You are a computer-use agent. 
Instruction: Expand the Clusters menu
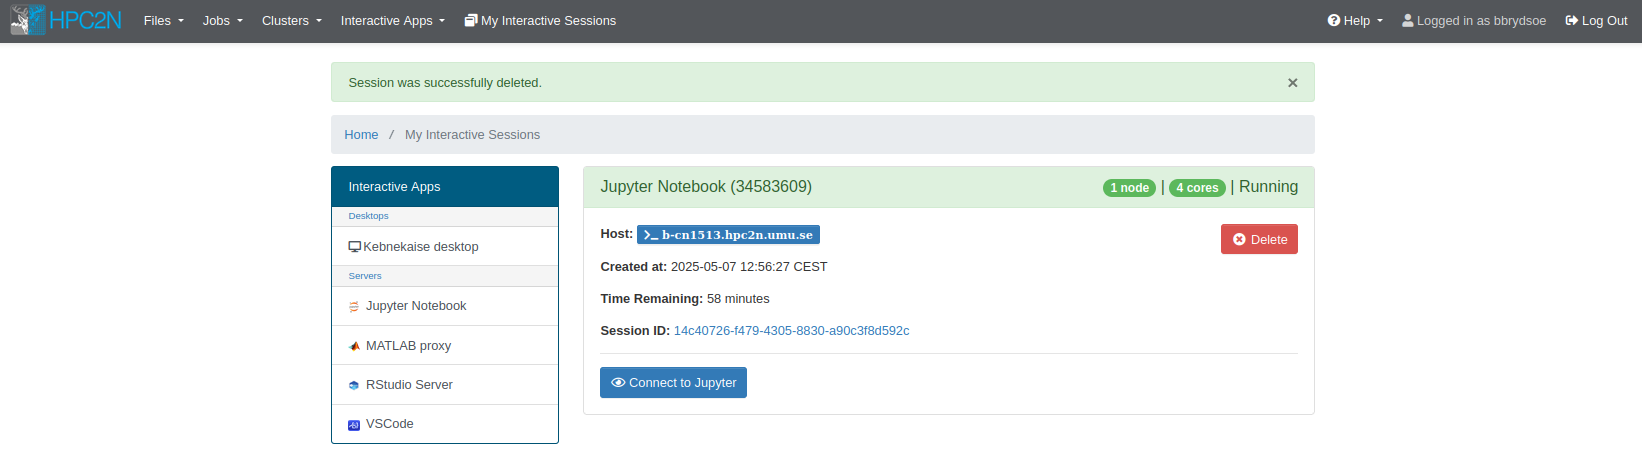tap(291, 20)
